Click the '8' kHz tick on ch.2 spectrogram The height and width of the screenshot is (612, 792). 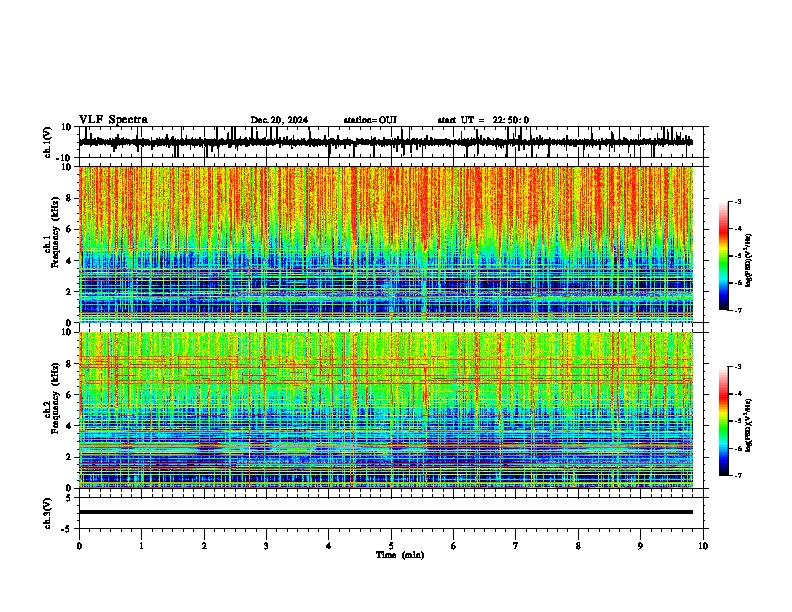coord(69,364)
